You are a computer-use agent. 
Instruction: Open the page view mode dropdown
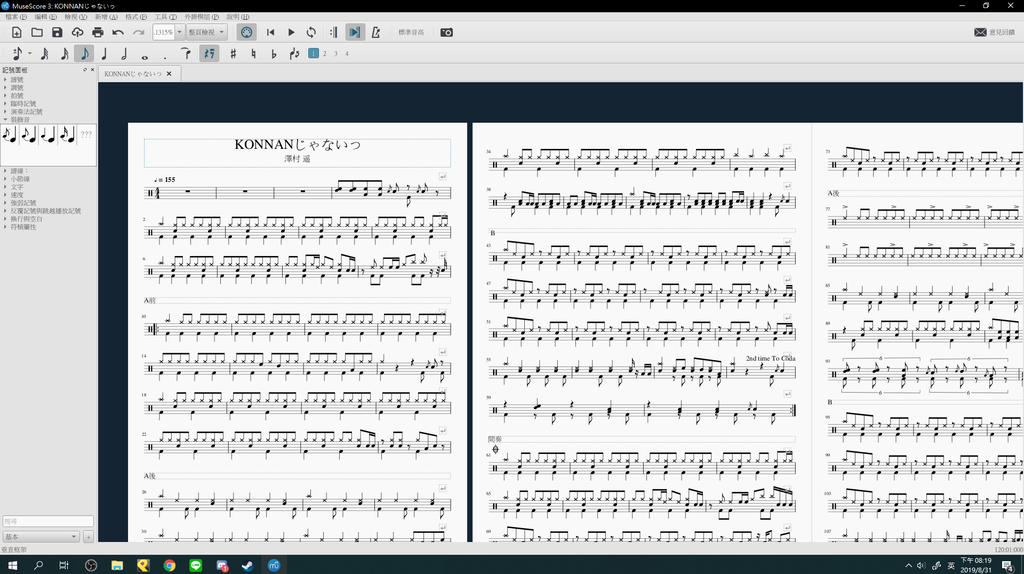pos(206,32)
